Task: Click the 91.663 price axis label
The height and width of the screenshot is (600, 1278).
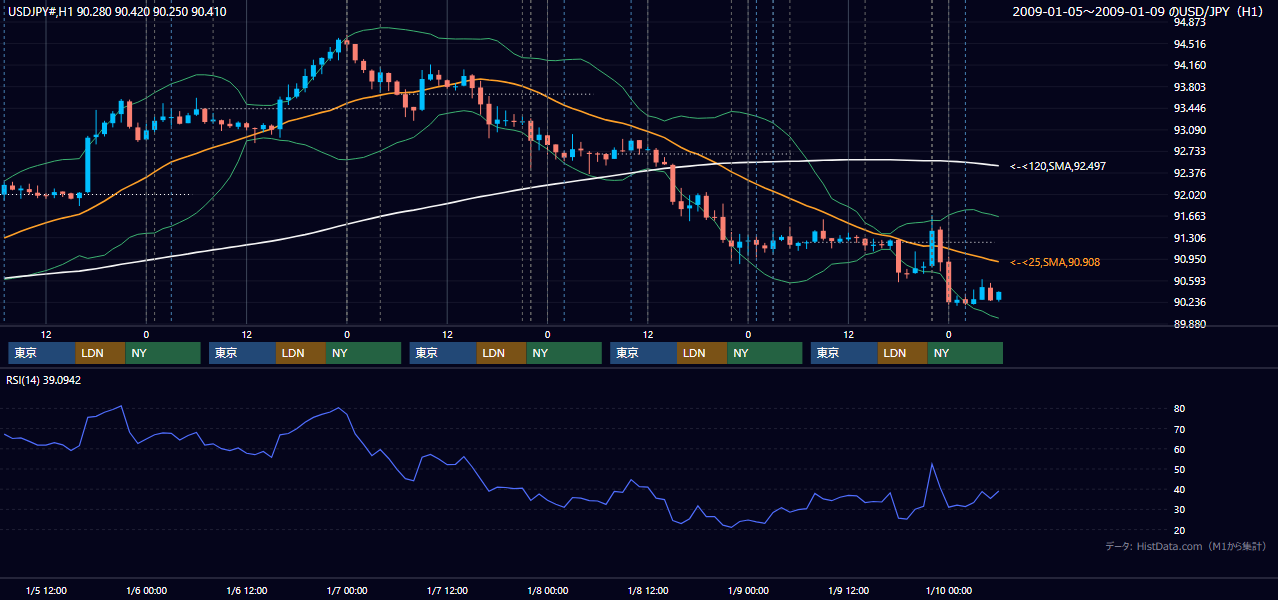Action: coord(1192,216)
